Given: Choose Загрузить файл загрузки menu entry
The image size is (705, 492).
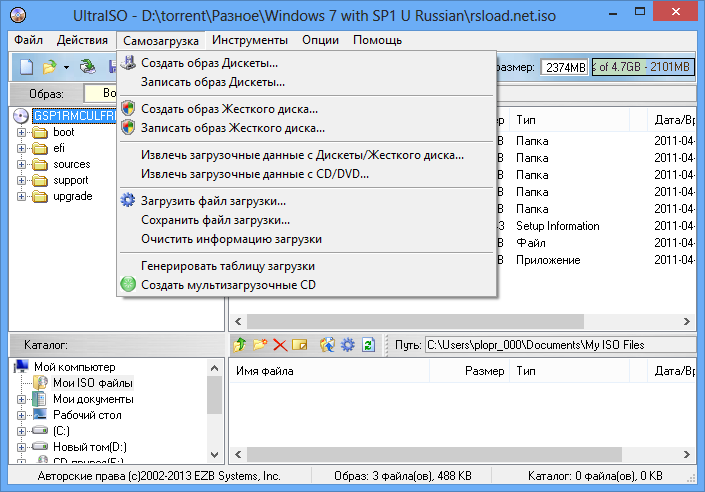Looking at the screenshot, I should (307, 201).
